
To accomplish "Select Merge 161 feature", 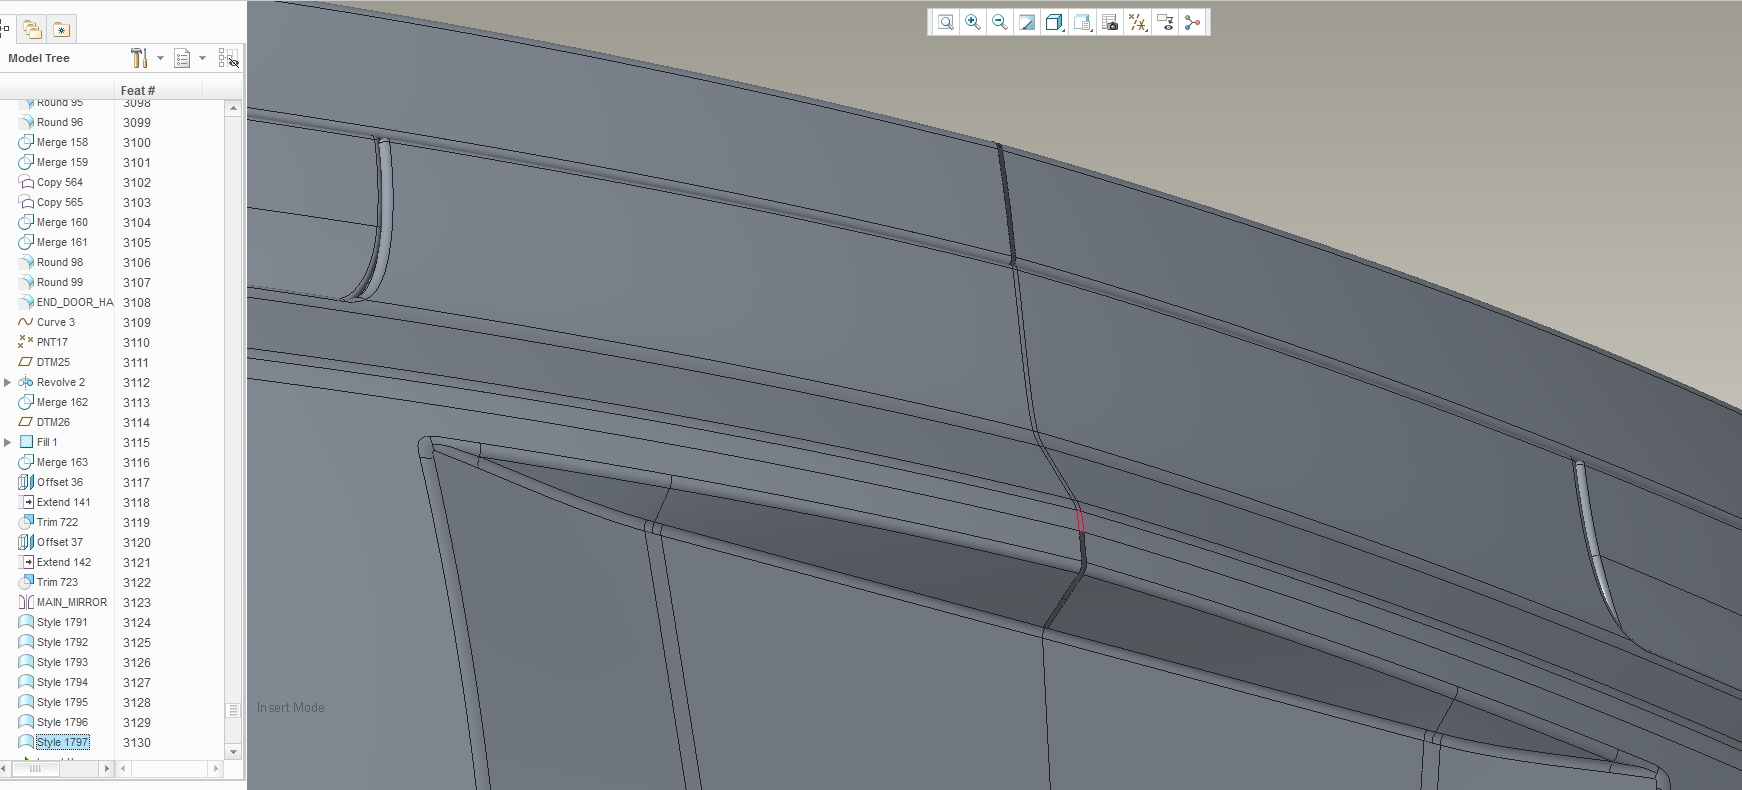I will coord(62,242).
